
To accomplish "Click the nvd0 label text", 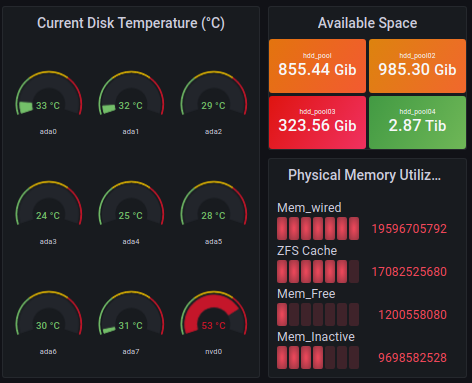I will (214, 352).
